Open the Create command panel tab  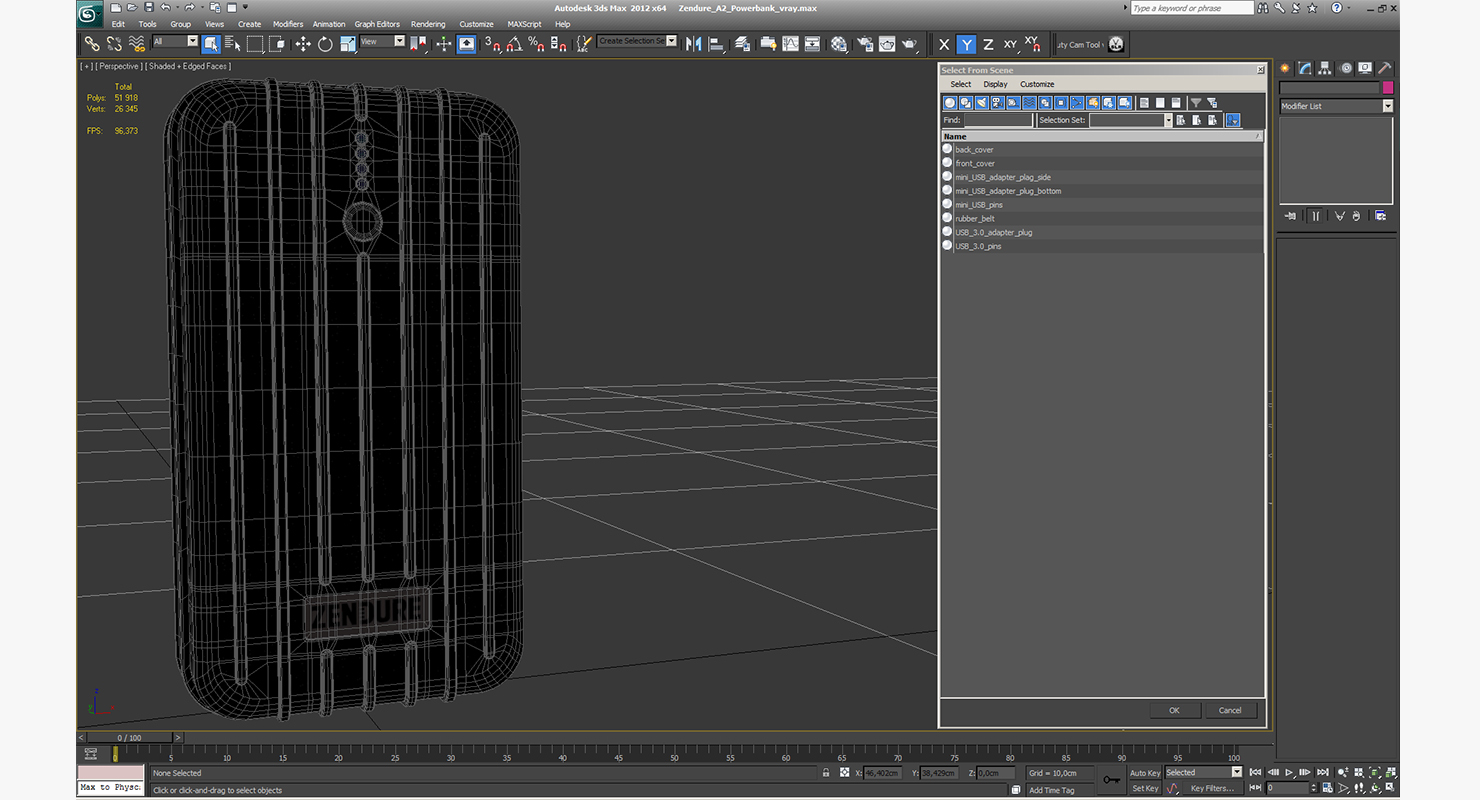point(1285,68)
